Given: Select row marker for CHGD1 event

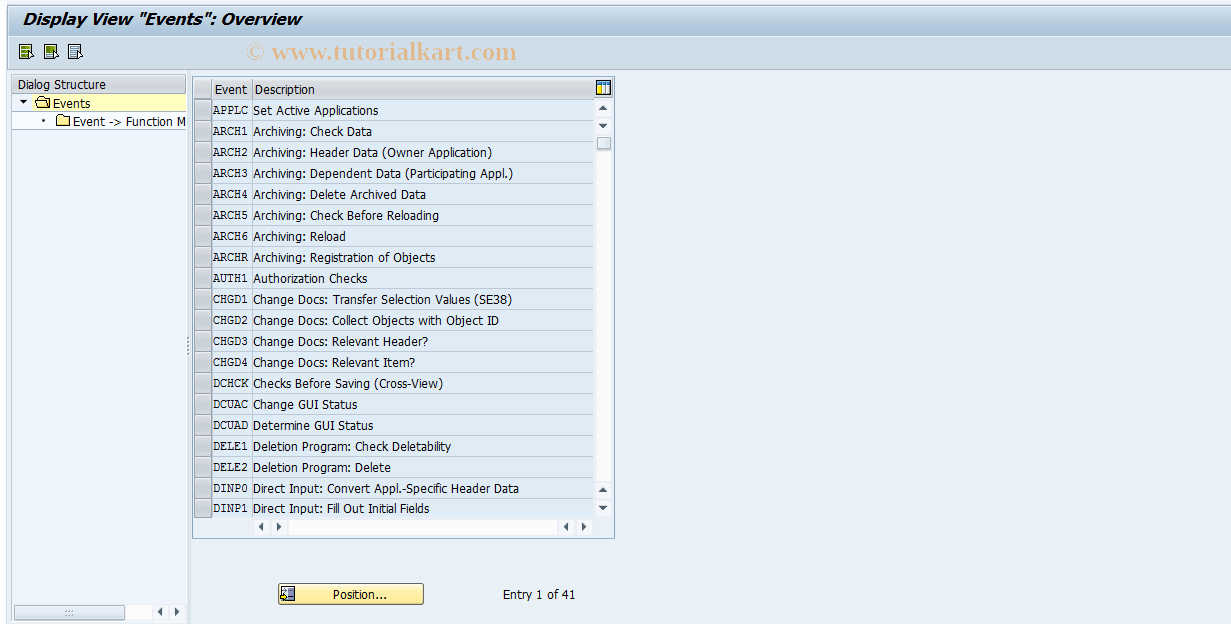Looking at the screenshot, I should [x=203, y=299].
